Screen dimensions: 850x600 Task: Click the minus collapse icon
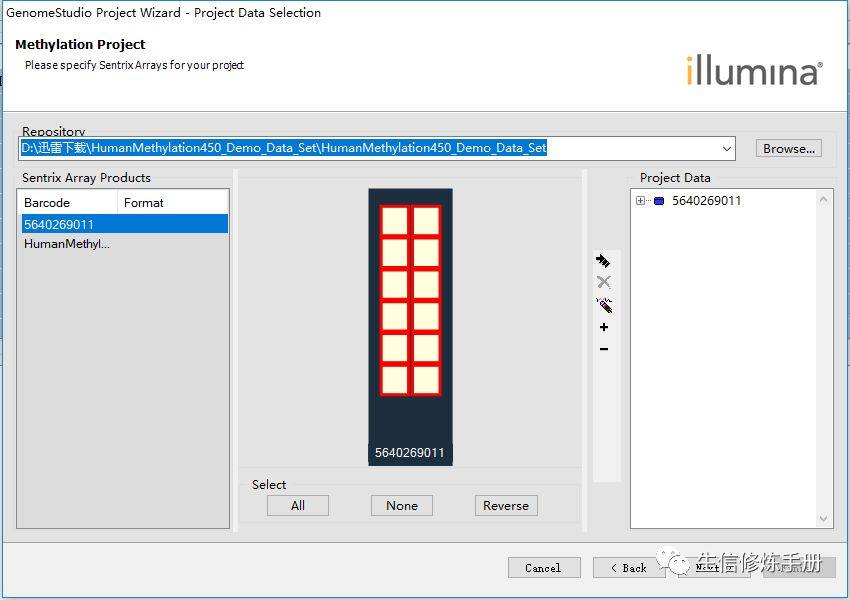click(x=604, y=349)
